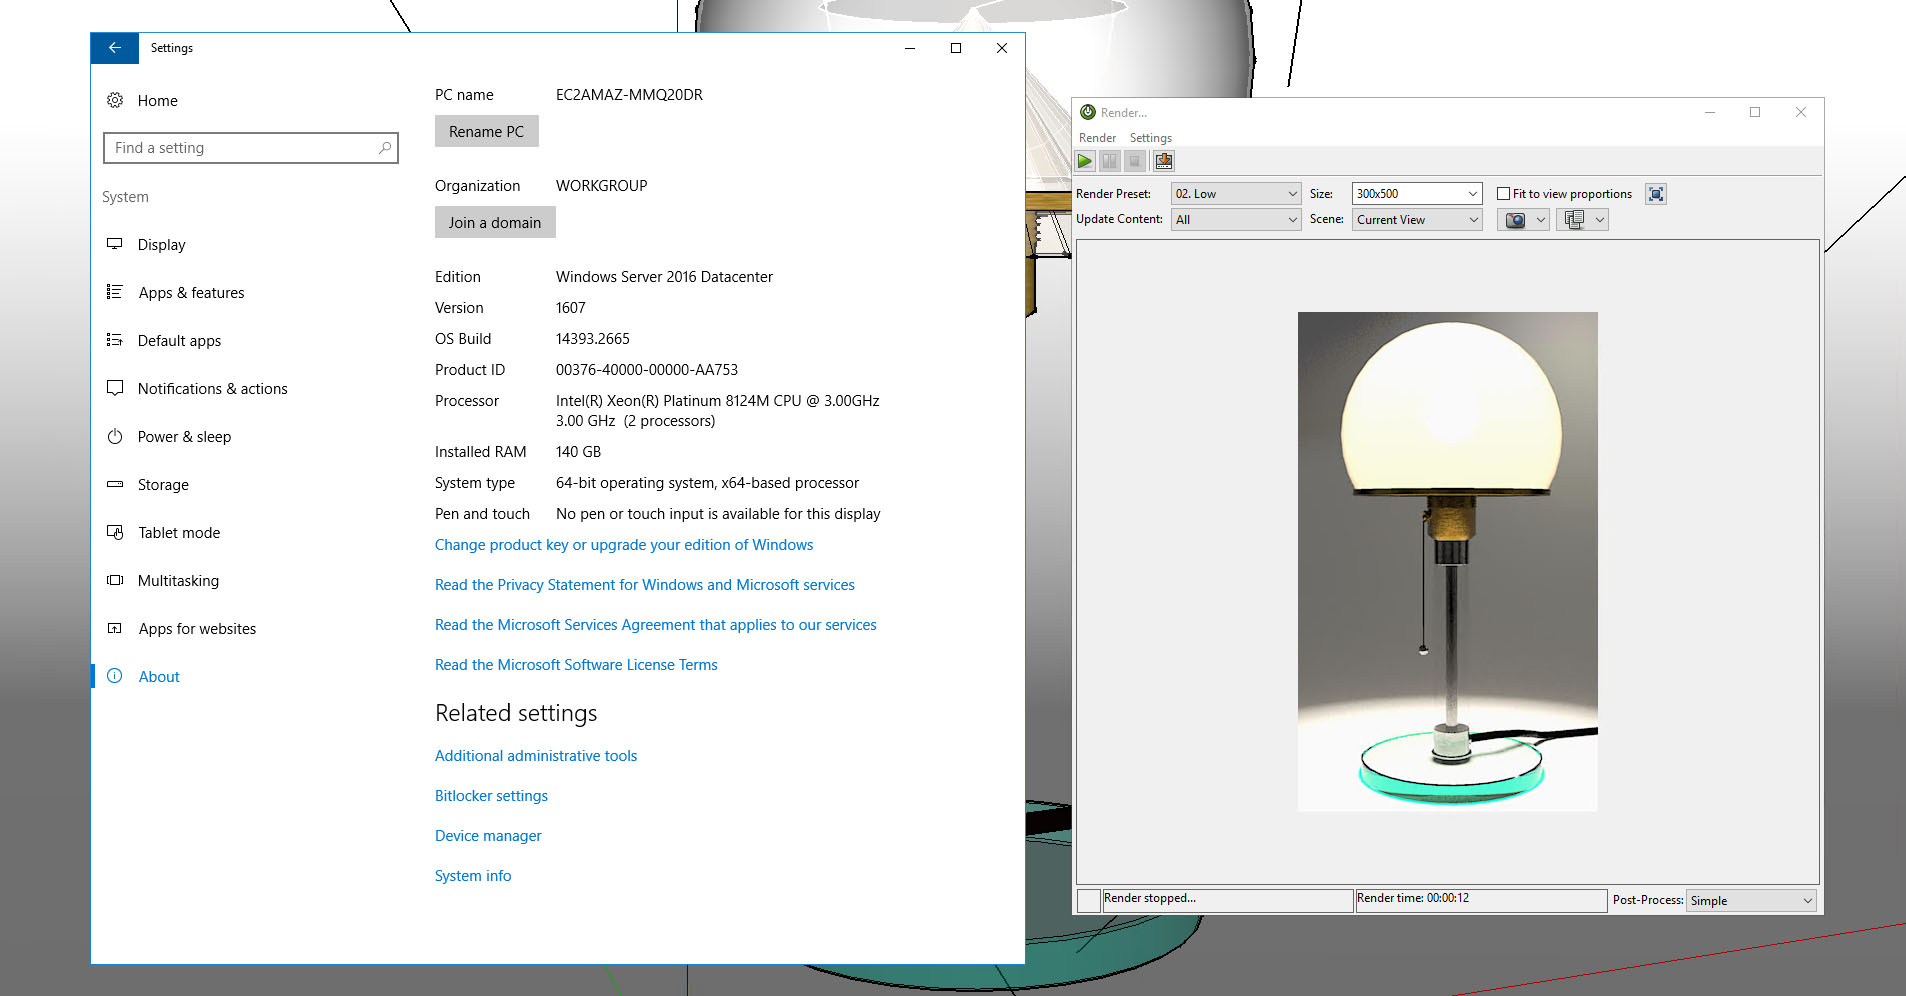Image resolution: width=1906 pixels, height=996 pixels.
Task: Click the Join a domain button
Action: [495, 223]
